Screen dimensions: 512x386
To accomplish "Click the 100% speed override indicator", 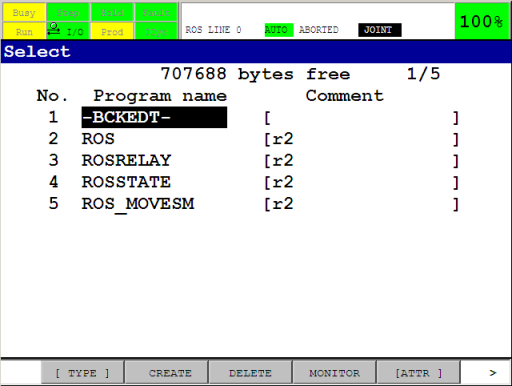I will click(482, 21).
